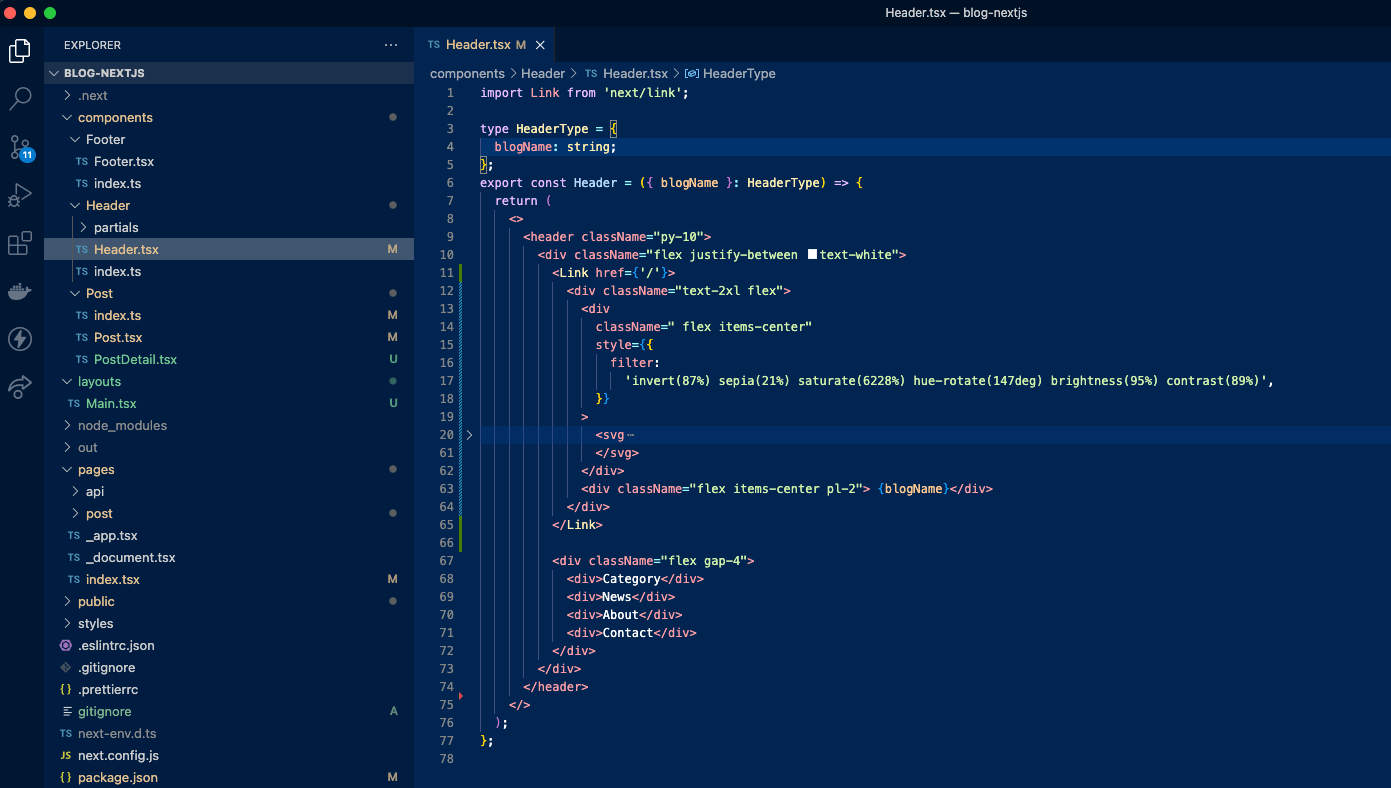Click the HeaderType symbol icon in the breadcrumb
Image resolution: width=1391 pixels, height=788 pixels.
692,73
